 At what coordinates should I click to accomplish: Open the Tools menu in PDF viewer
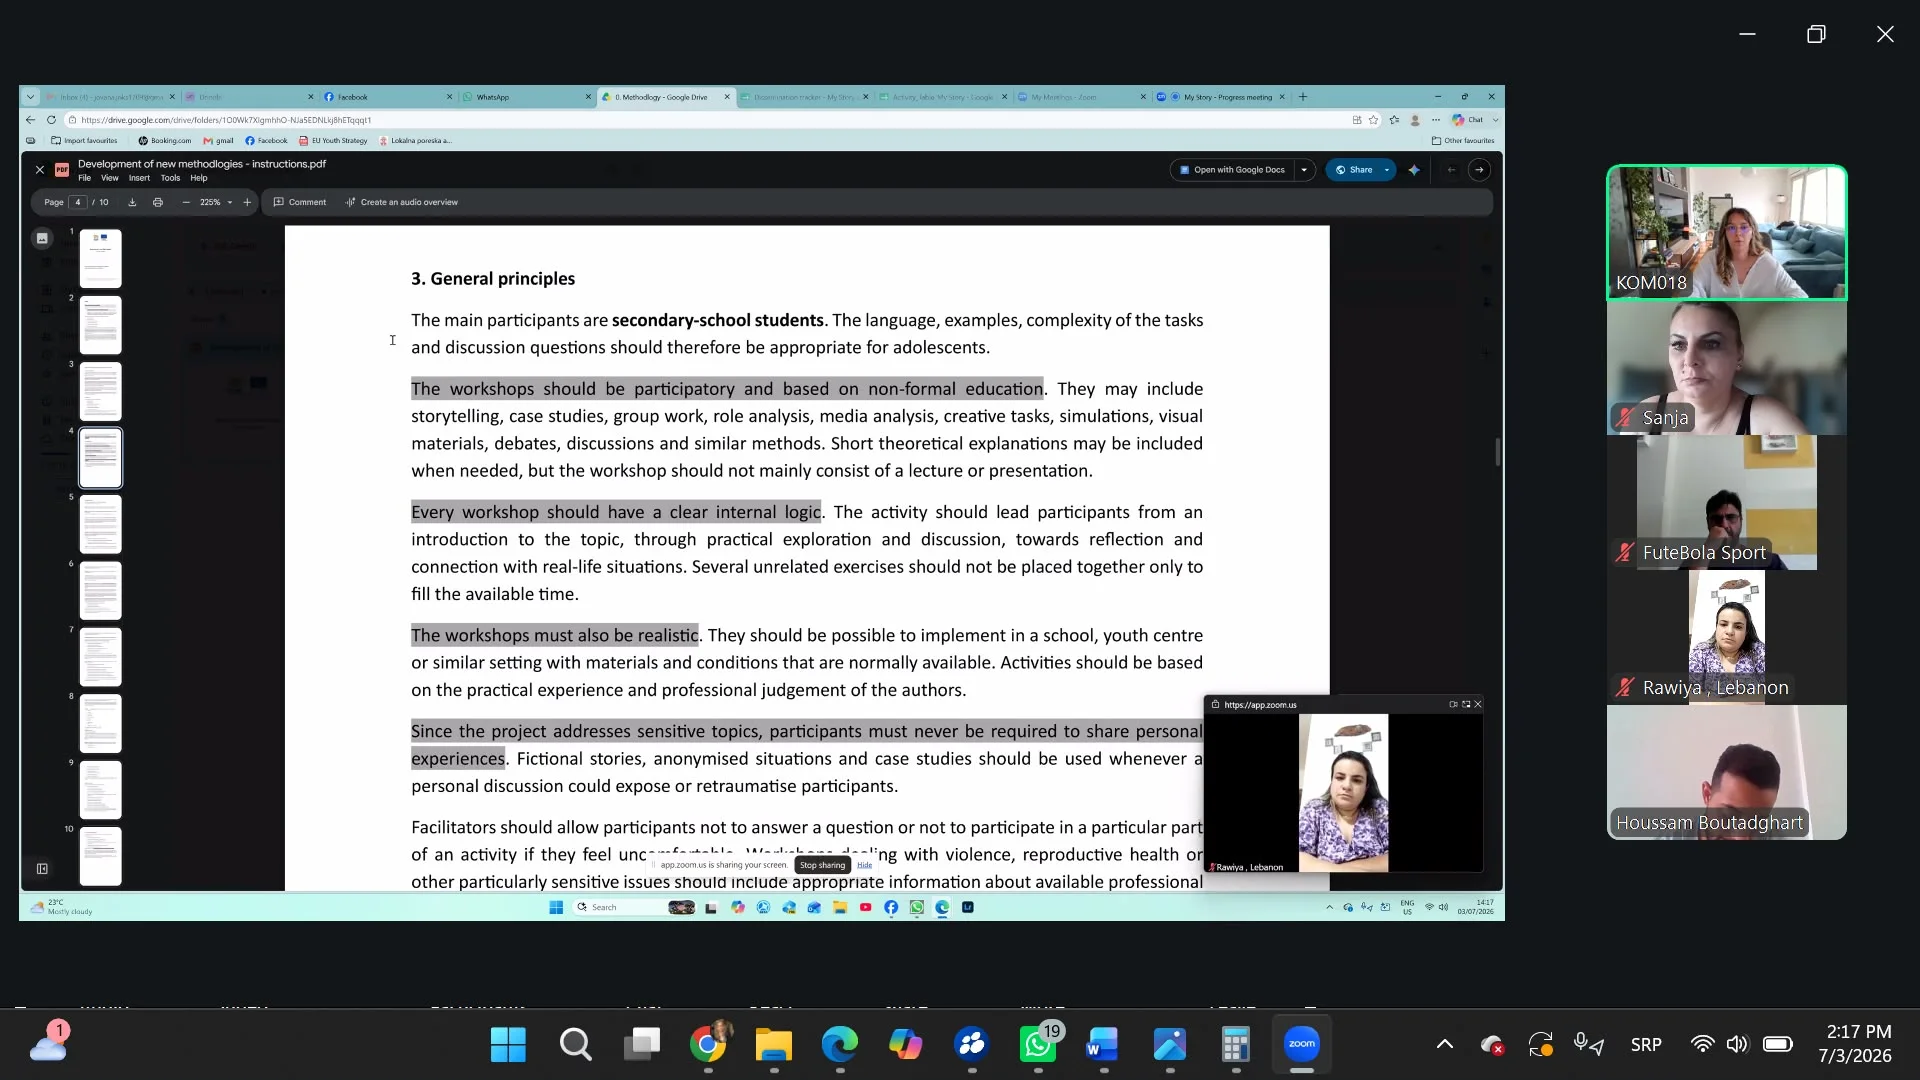(170, 178)
